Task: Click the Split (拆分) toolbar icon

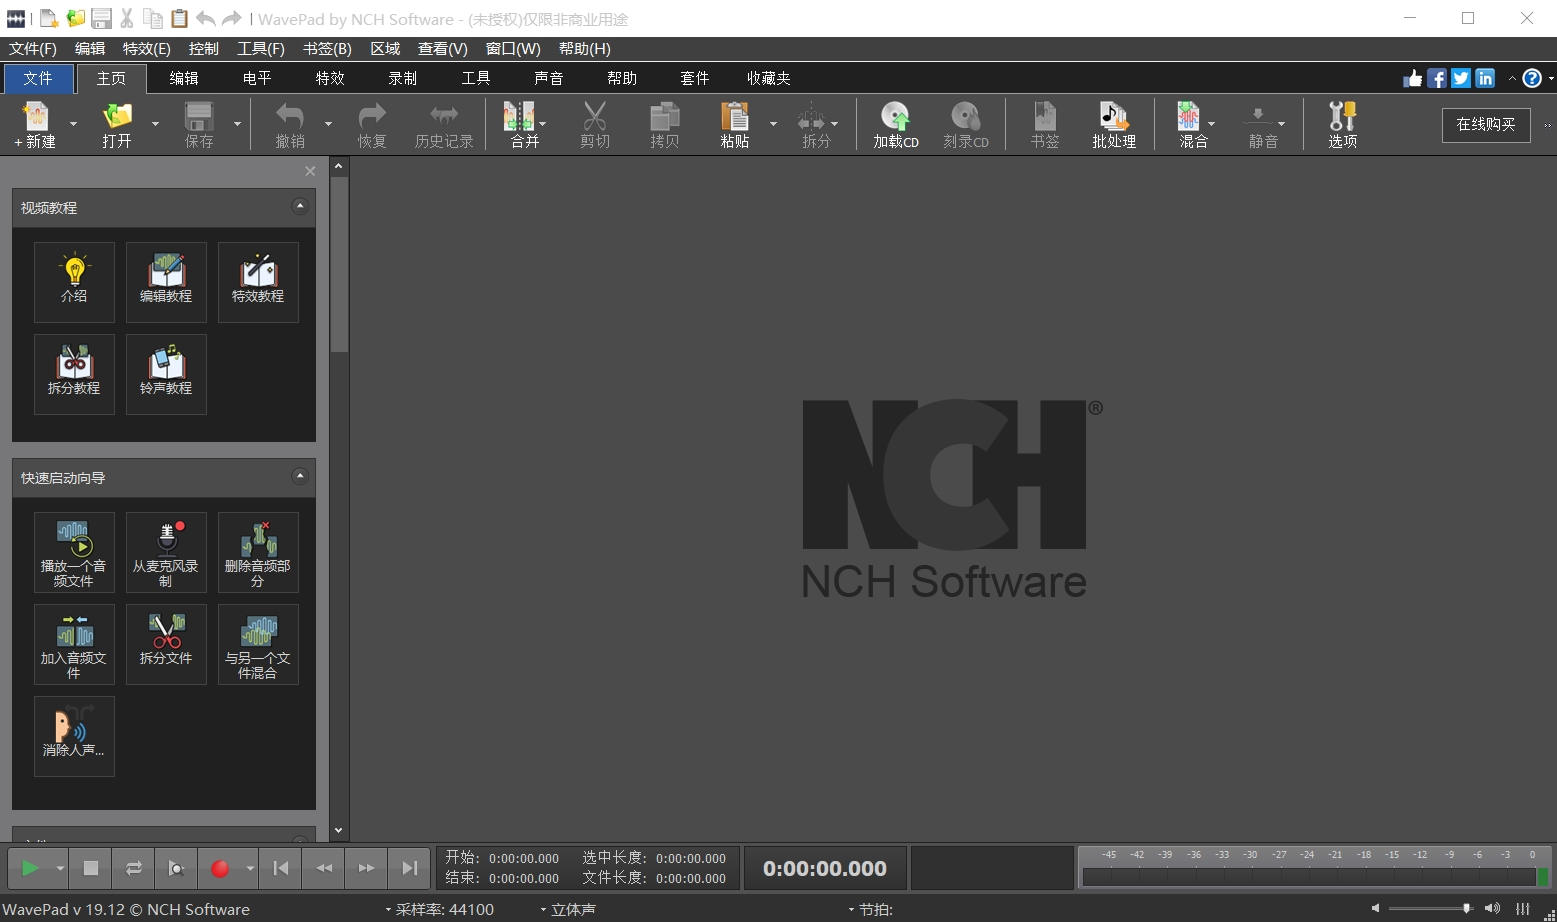Action: [812, 124]
